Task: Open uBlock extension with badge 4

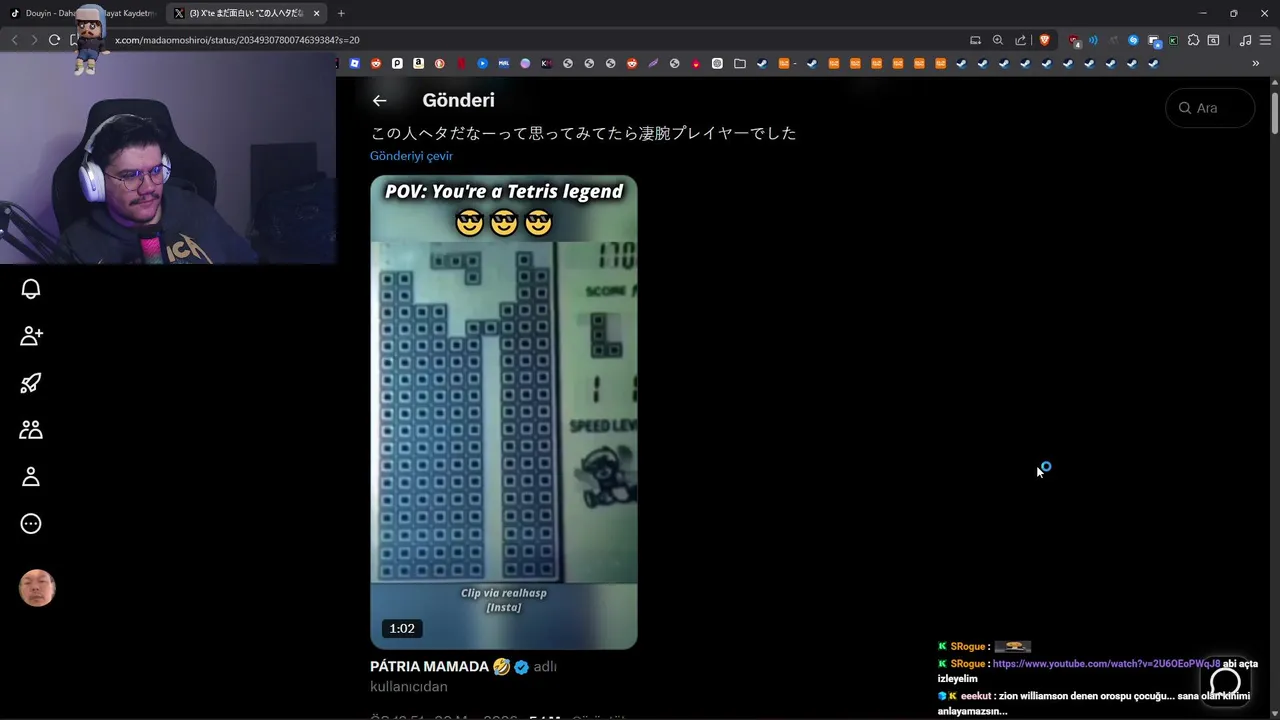Action: pos(1075,41)
